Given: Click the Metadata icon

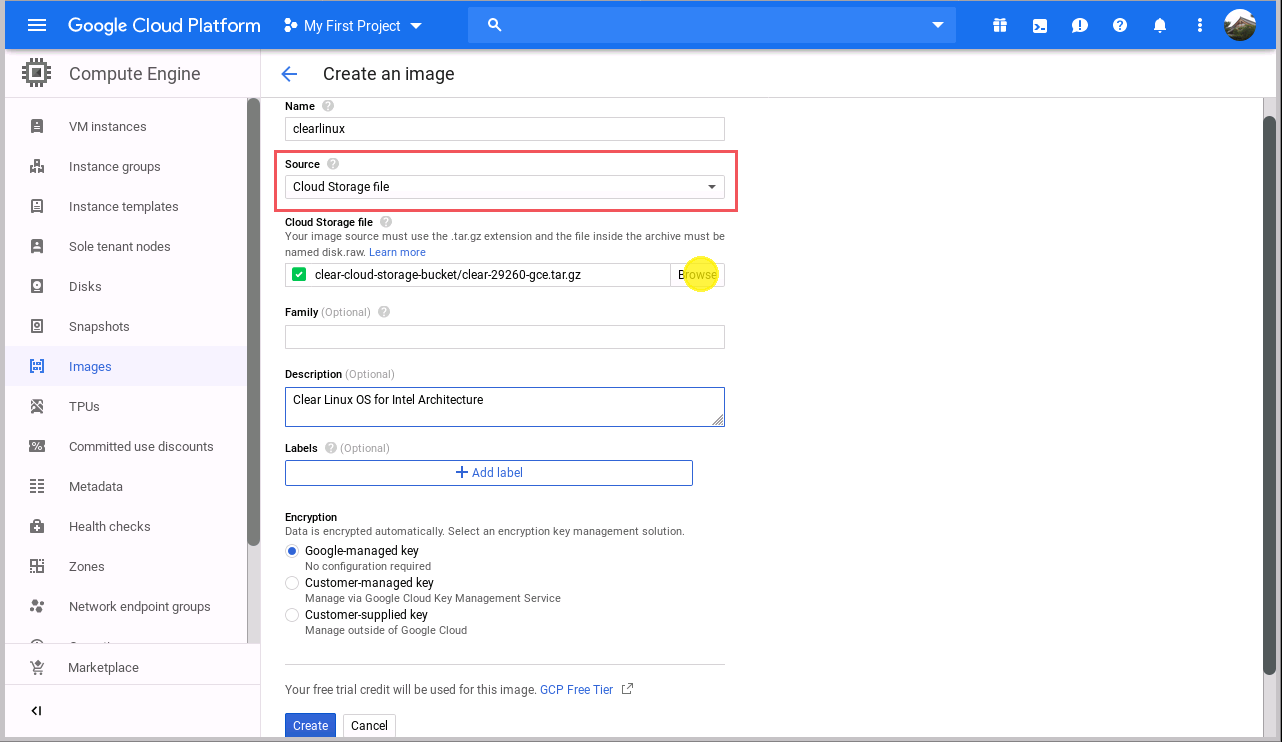Looking at the screenshot, I should coord(37,486).
